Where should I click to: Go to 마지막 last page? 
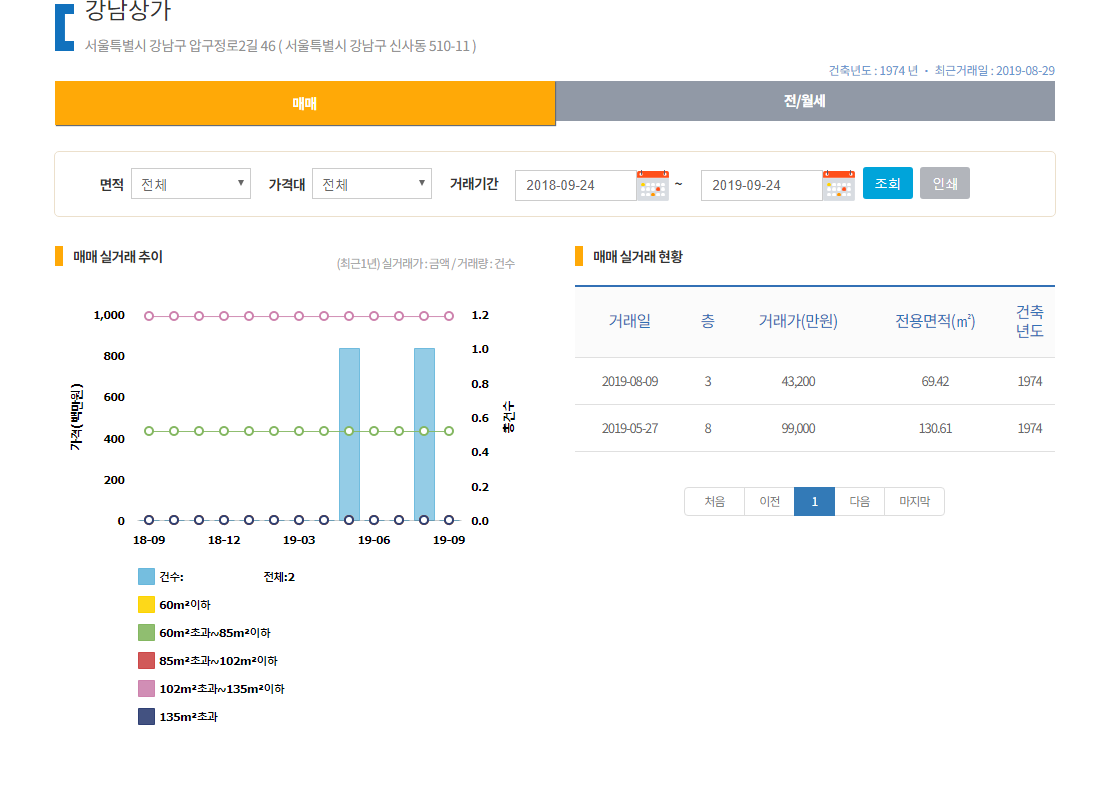pyautogui.click(x=915, y=501)
